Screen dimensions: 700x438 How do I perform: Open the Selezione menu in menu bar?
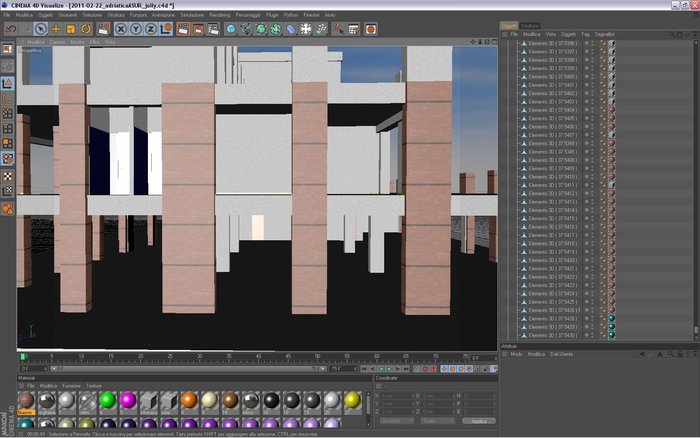[x=92, y=15]
